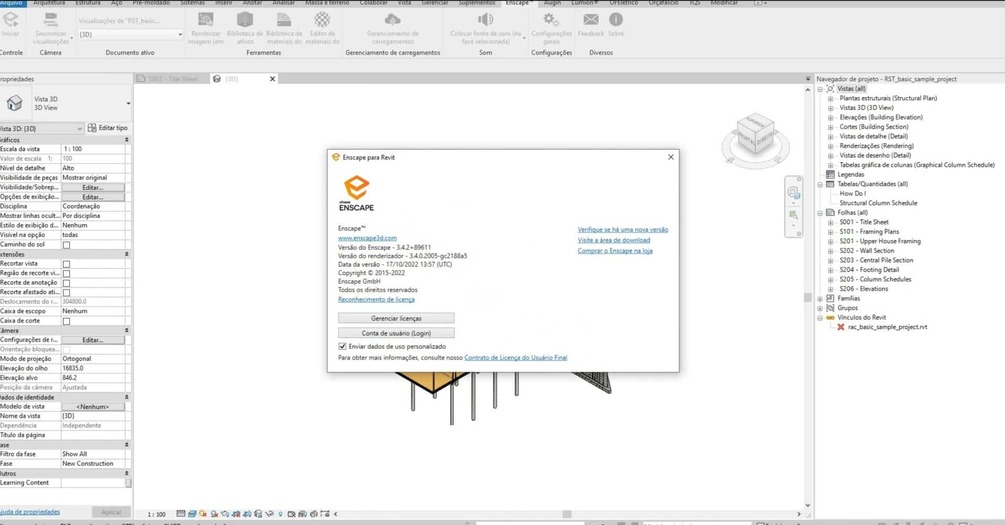This screenshot has width=1005, height=525.
Task: Click Conta de usuário (Login) button
Action: [396, 333]
